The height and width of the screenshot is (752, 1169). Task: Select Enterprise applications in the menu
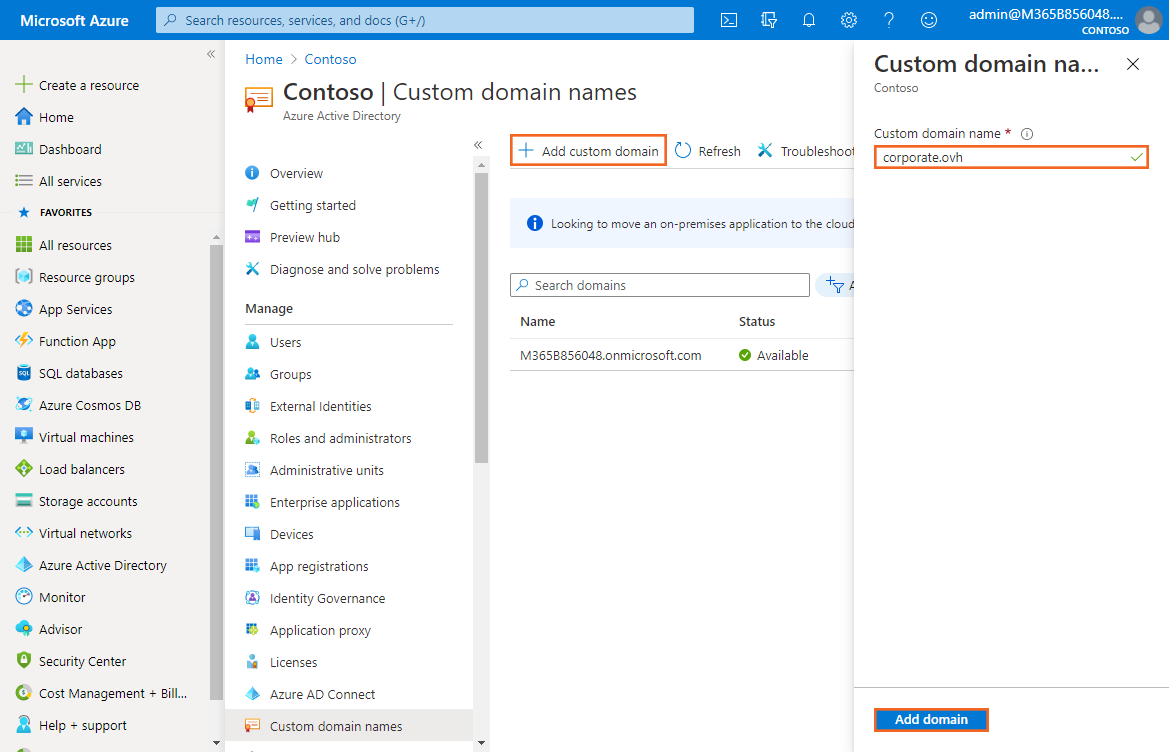tap(334, 502)
